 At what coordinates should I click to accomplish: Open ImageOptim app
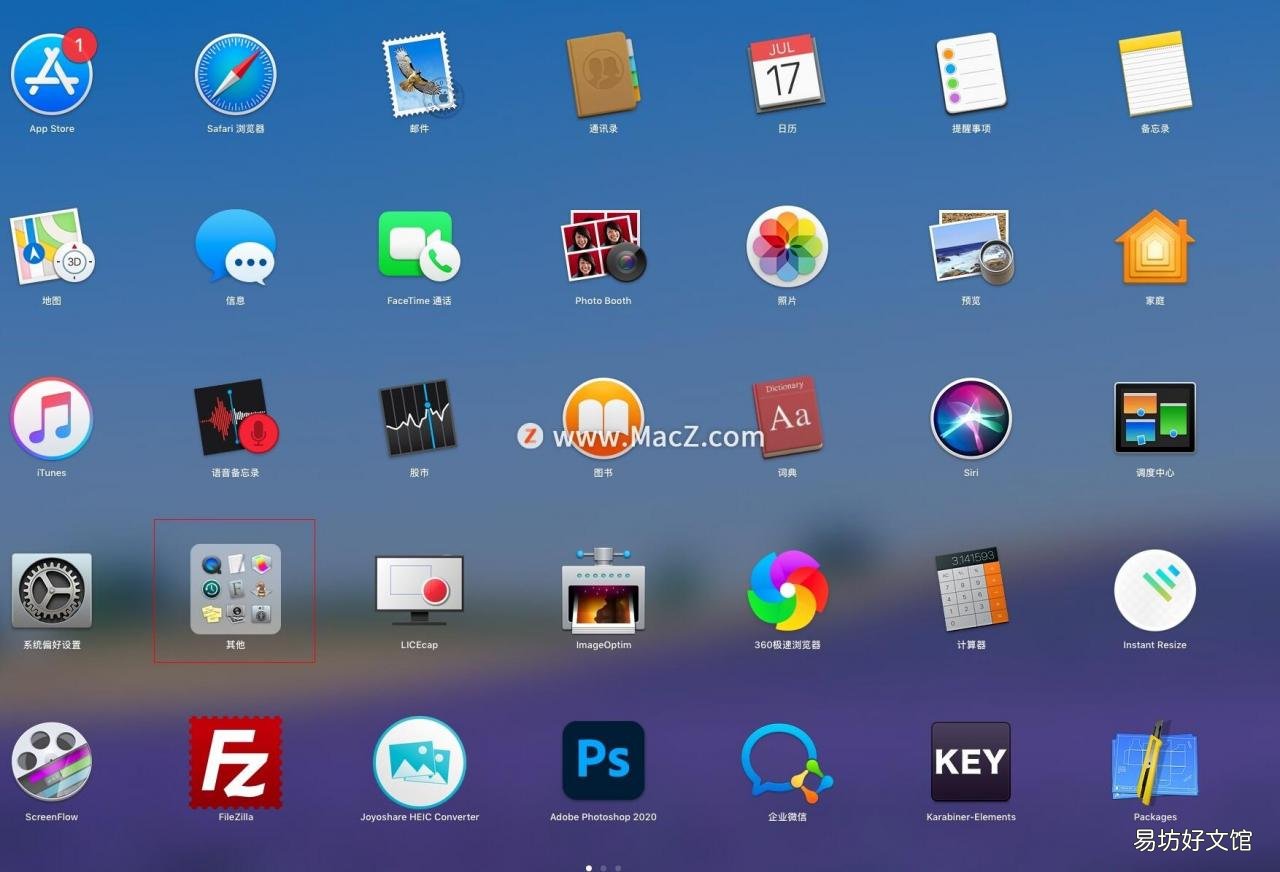tap(603, 590)
